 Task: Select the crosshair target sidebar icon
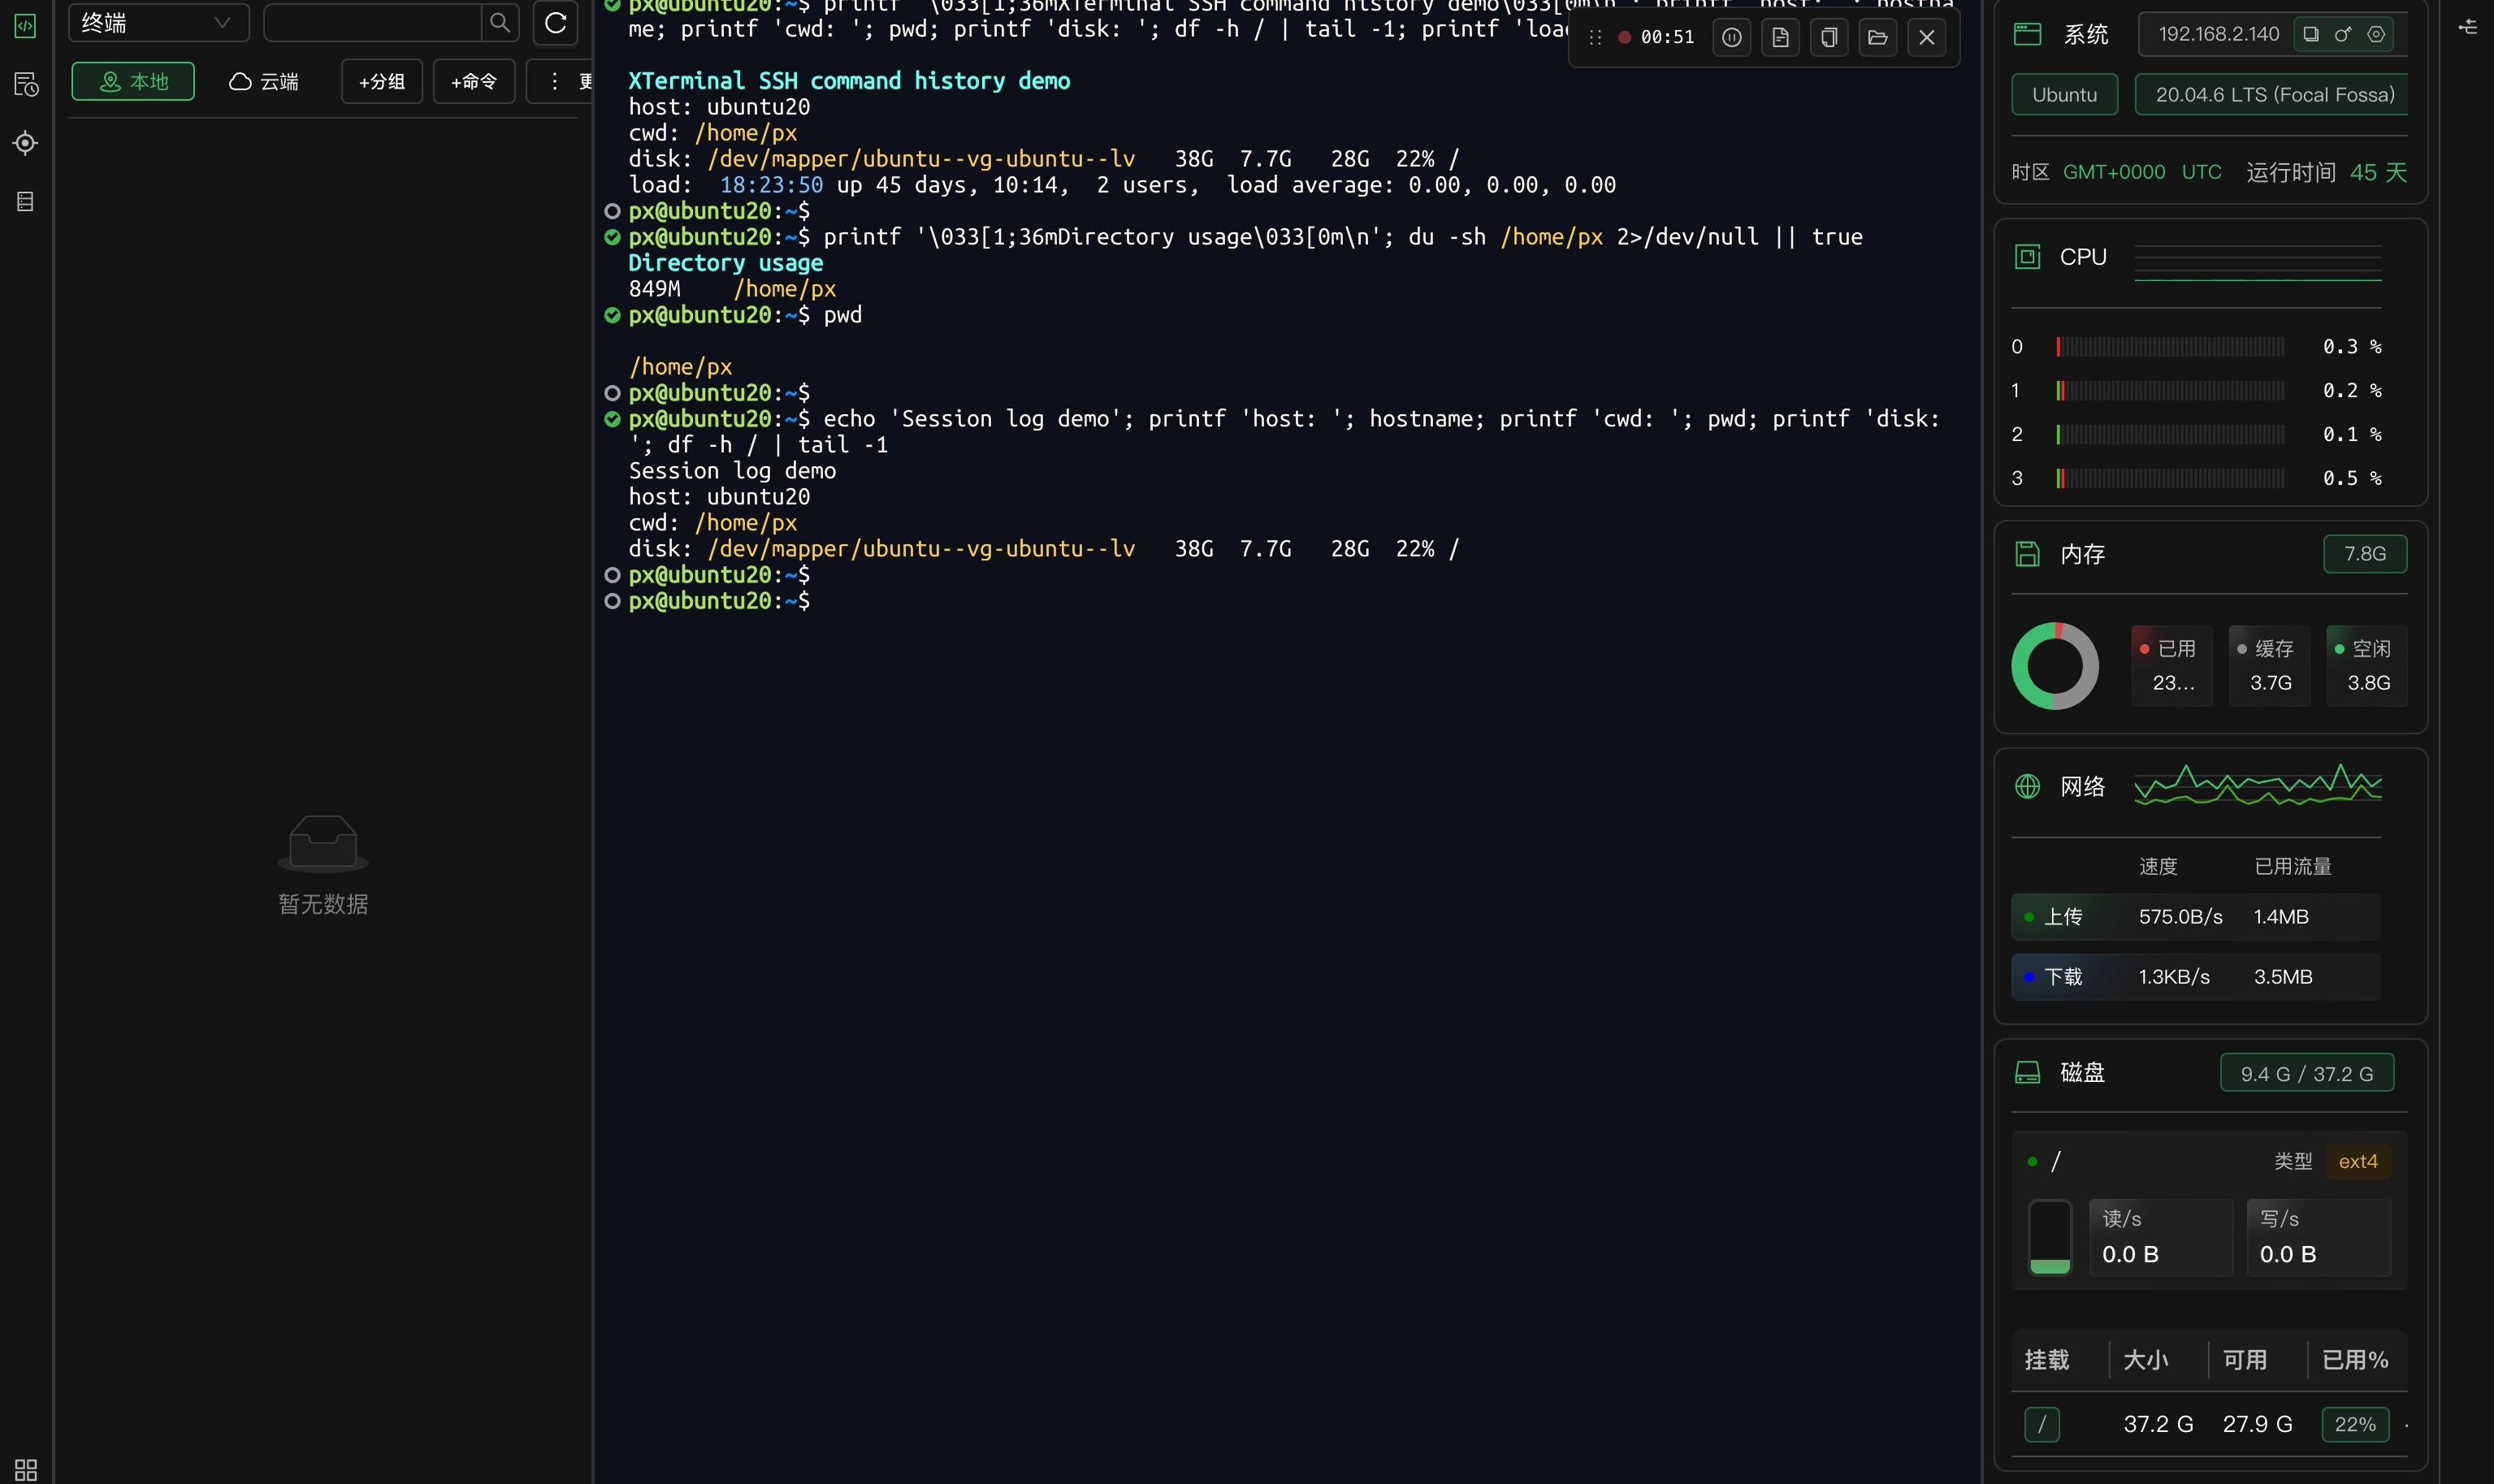click(26, 143)
